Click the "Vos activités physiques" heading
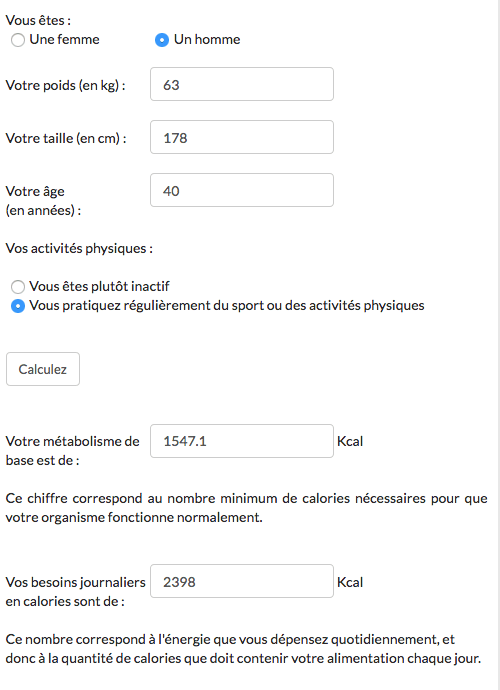 click(79, 249)
